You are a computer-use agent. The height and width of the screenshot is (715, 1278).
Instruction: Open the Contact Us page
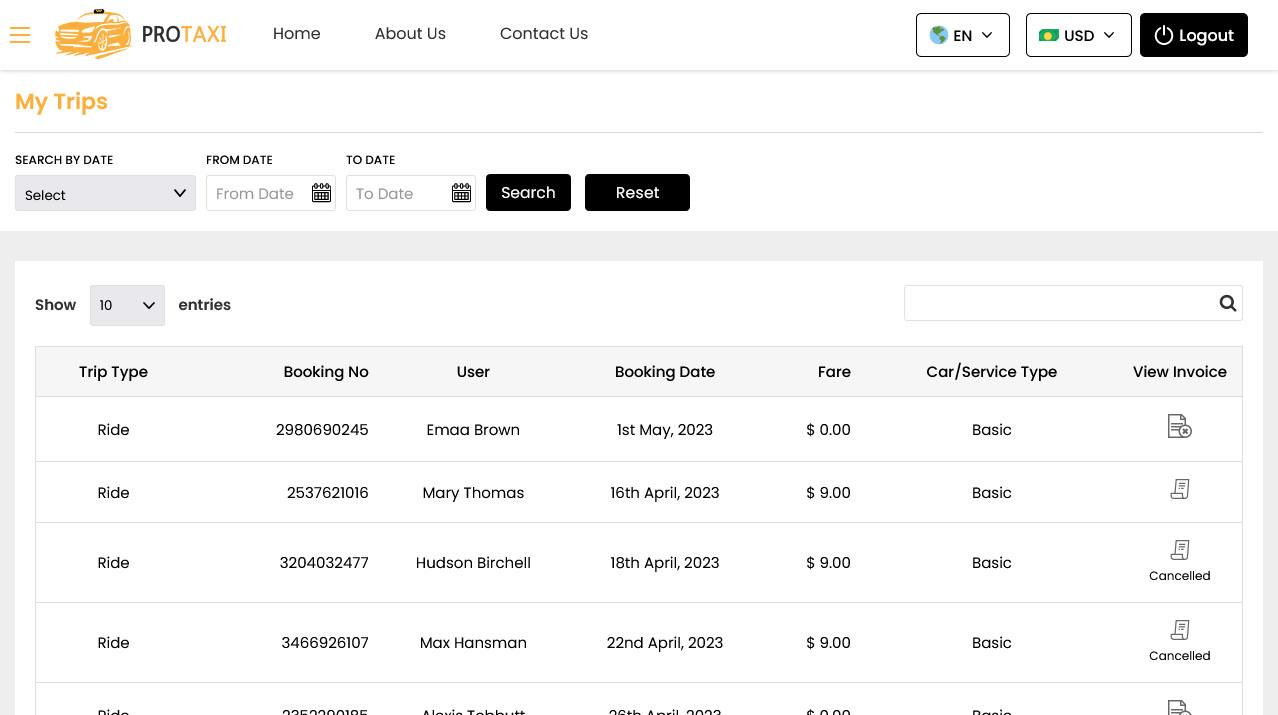point(544,33)
